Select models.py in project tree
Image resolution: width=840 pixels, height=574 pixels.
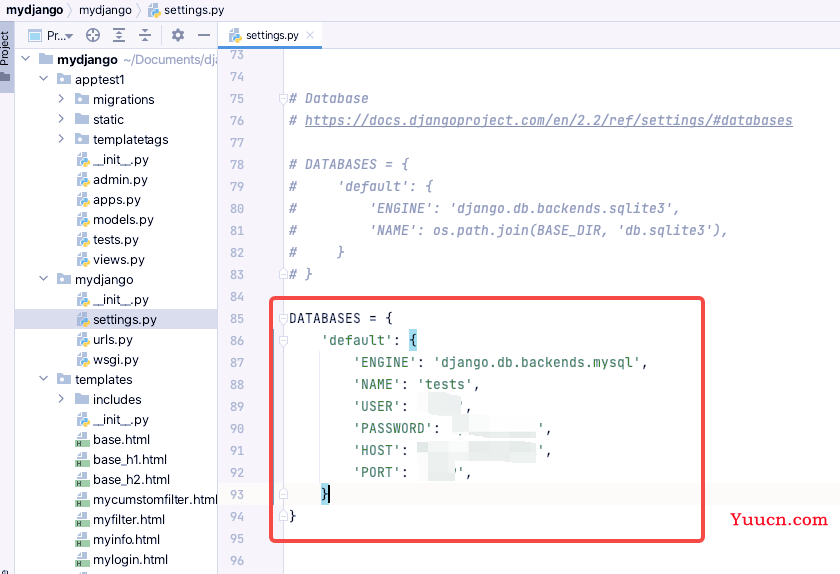(x=115, y=220)
